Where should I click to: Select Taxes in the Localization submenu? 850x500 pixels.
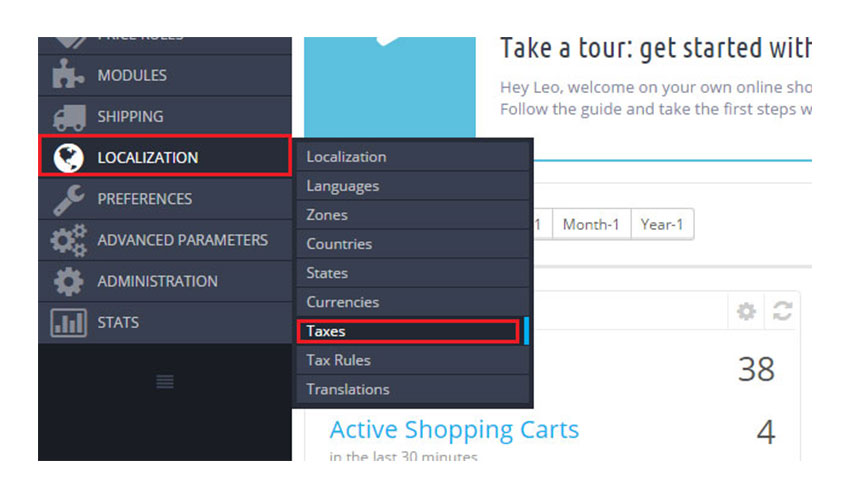tap(408, 331)
